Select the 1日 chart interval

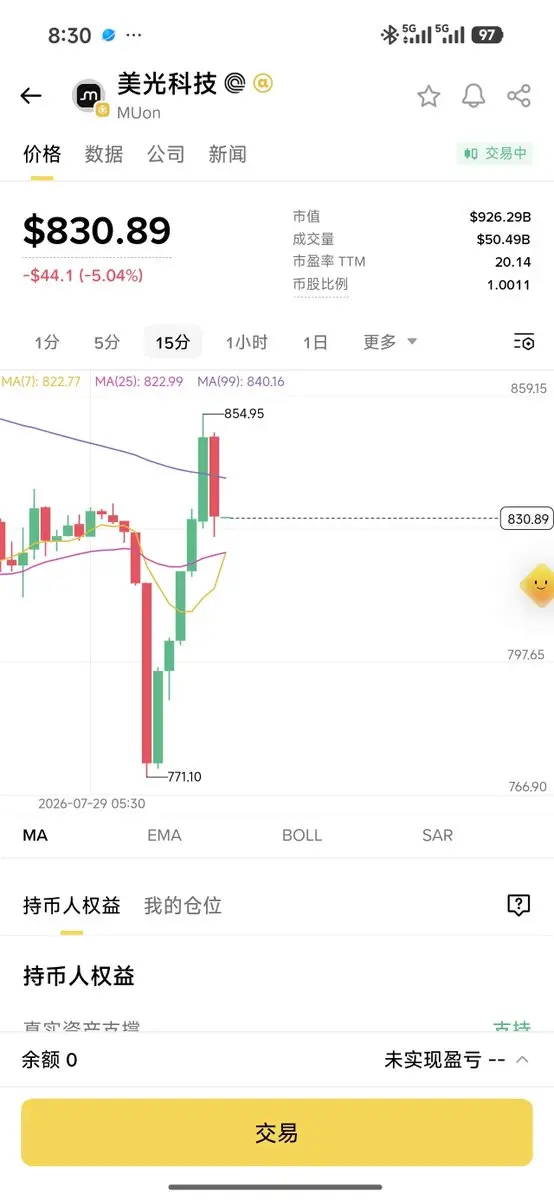315,342
